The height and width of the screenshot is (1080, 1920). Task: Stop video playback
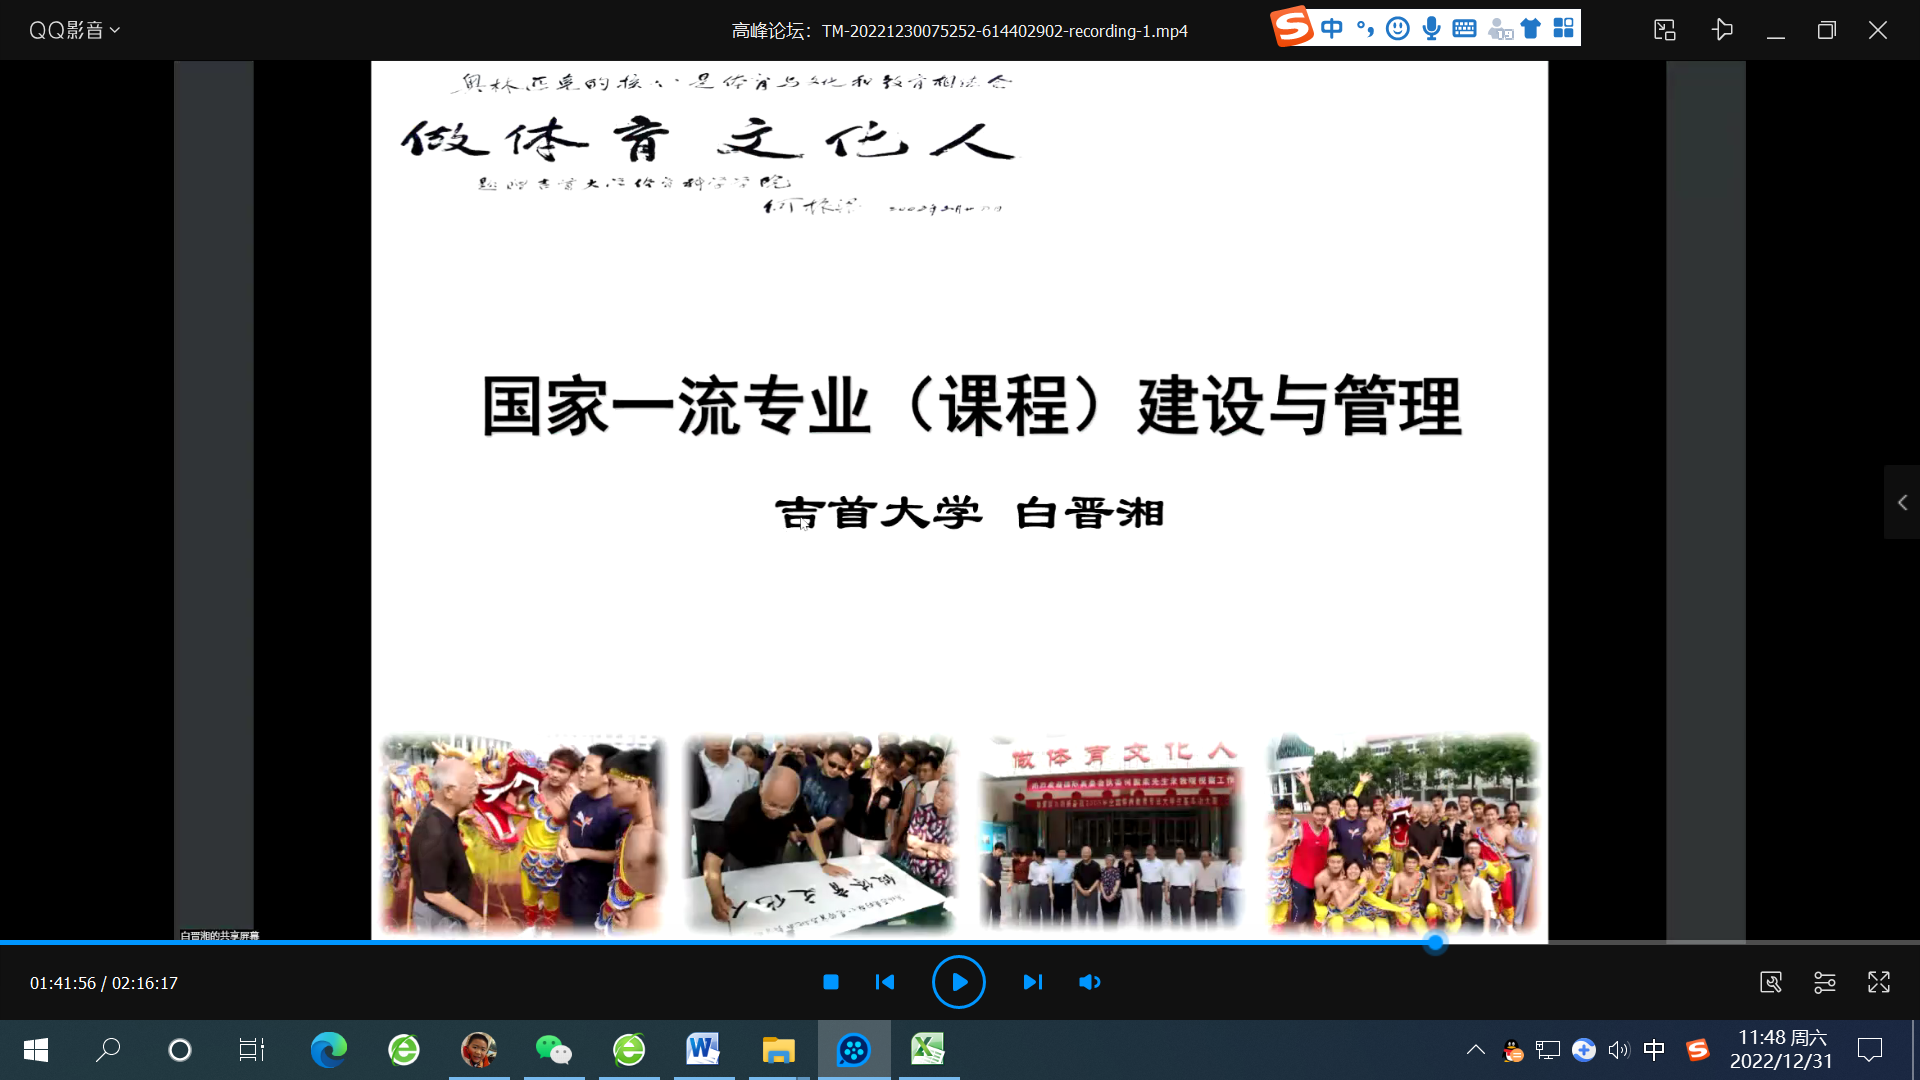click(x=830, y=982)
